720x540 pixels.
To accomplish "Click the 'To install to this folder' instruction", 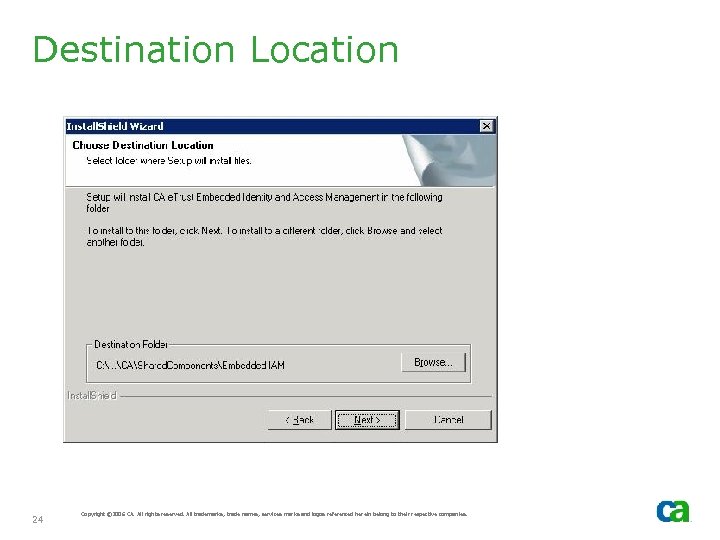I will [x=264, y=236].
